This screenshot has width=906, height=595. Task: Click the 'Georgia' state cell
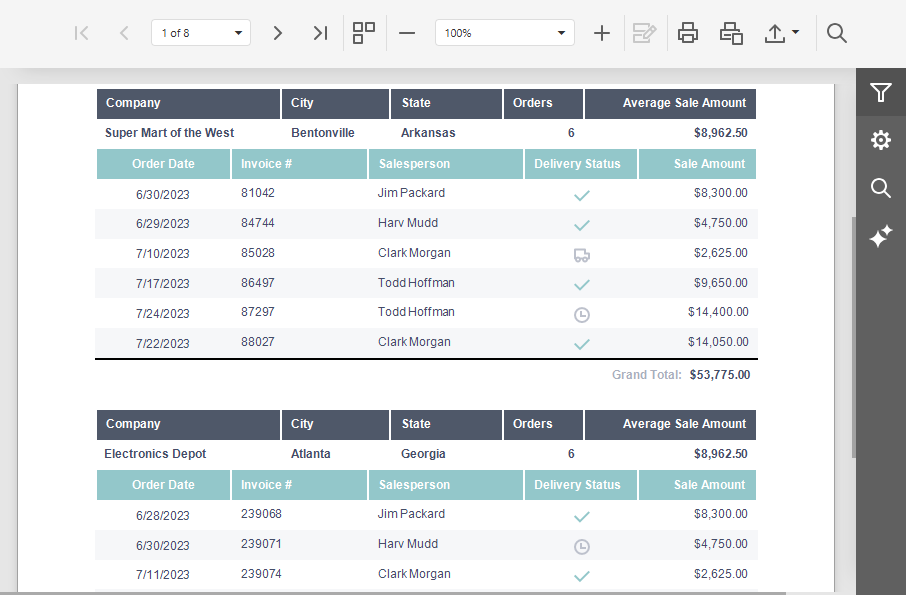423,454
